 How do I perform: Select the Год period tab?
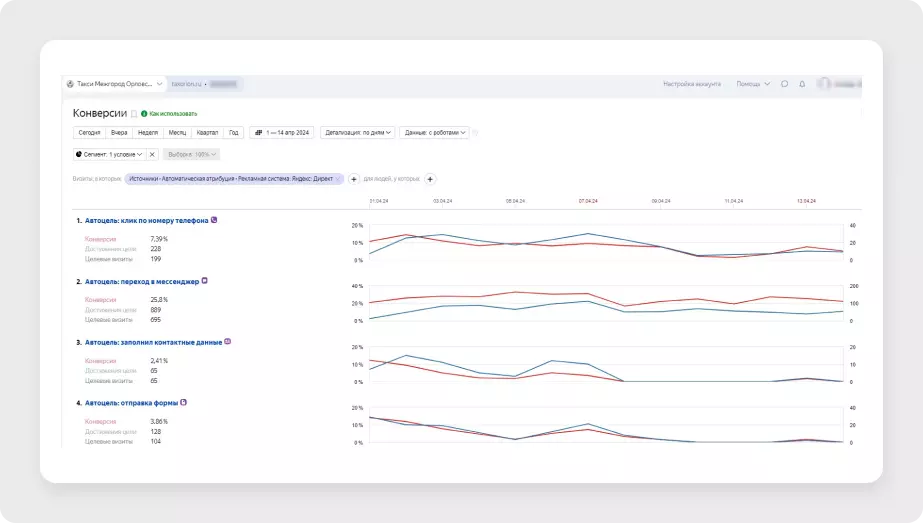coord(234,133)
